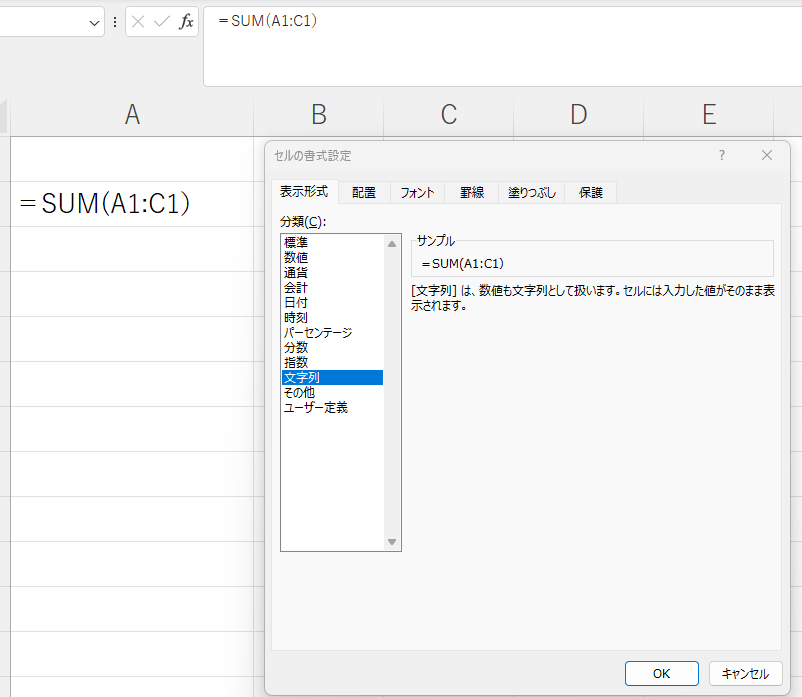Select ユーザー定義 in the category list
The image size is (802, 697).
[332, 408]
